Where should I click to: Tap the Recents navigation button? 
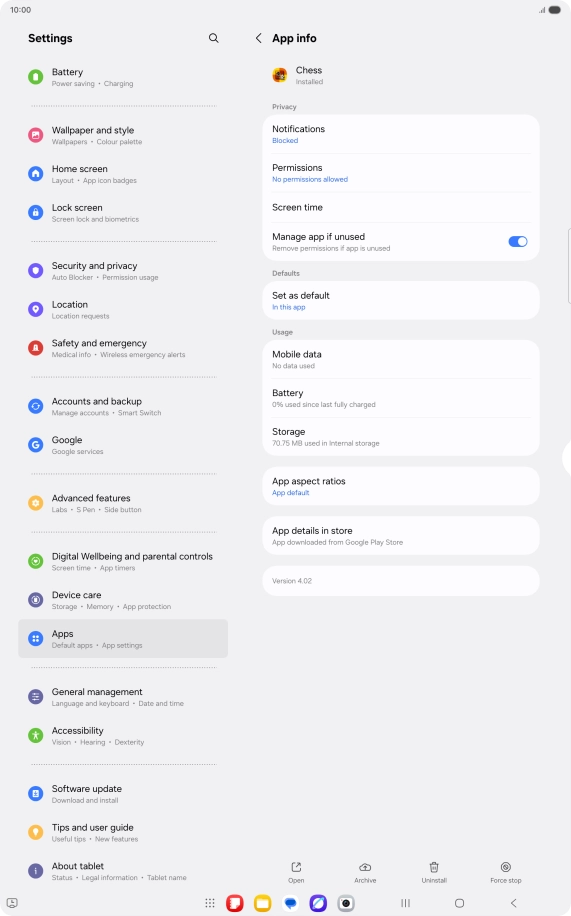coord(406,903)
